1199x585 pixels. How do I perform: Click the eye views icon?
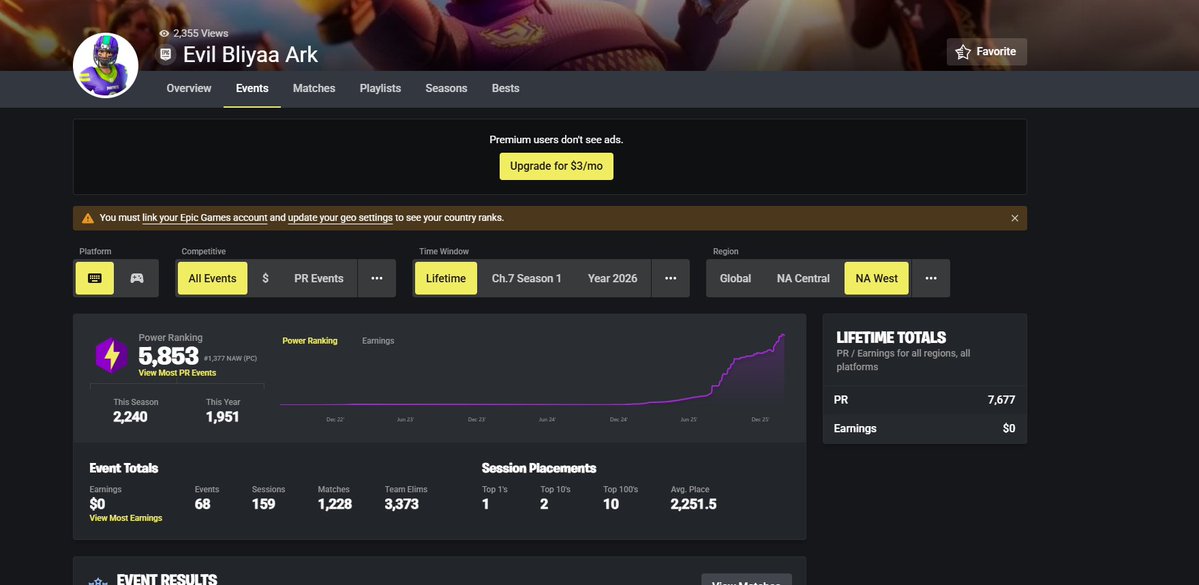coord(164,34)
